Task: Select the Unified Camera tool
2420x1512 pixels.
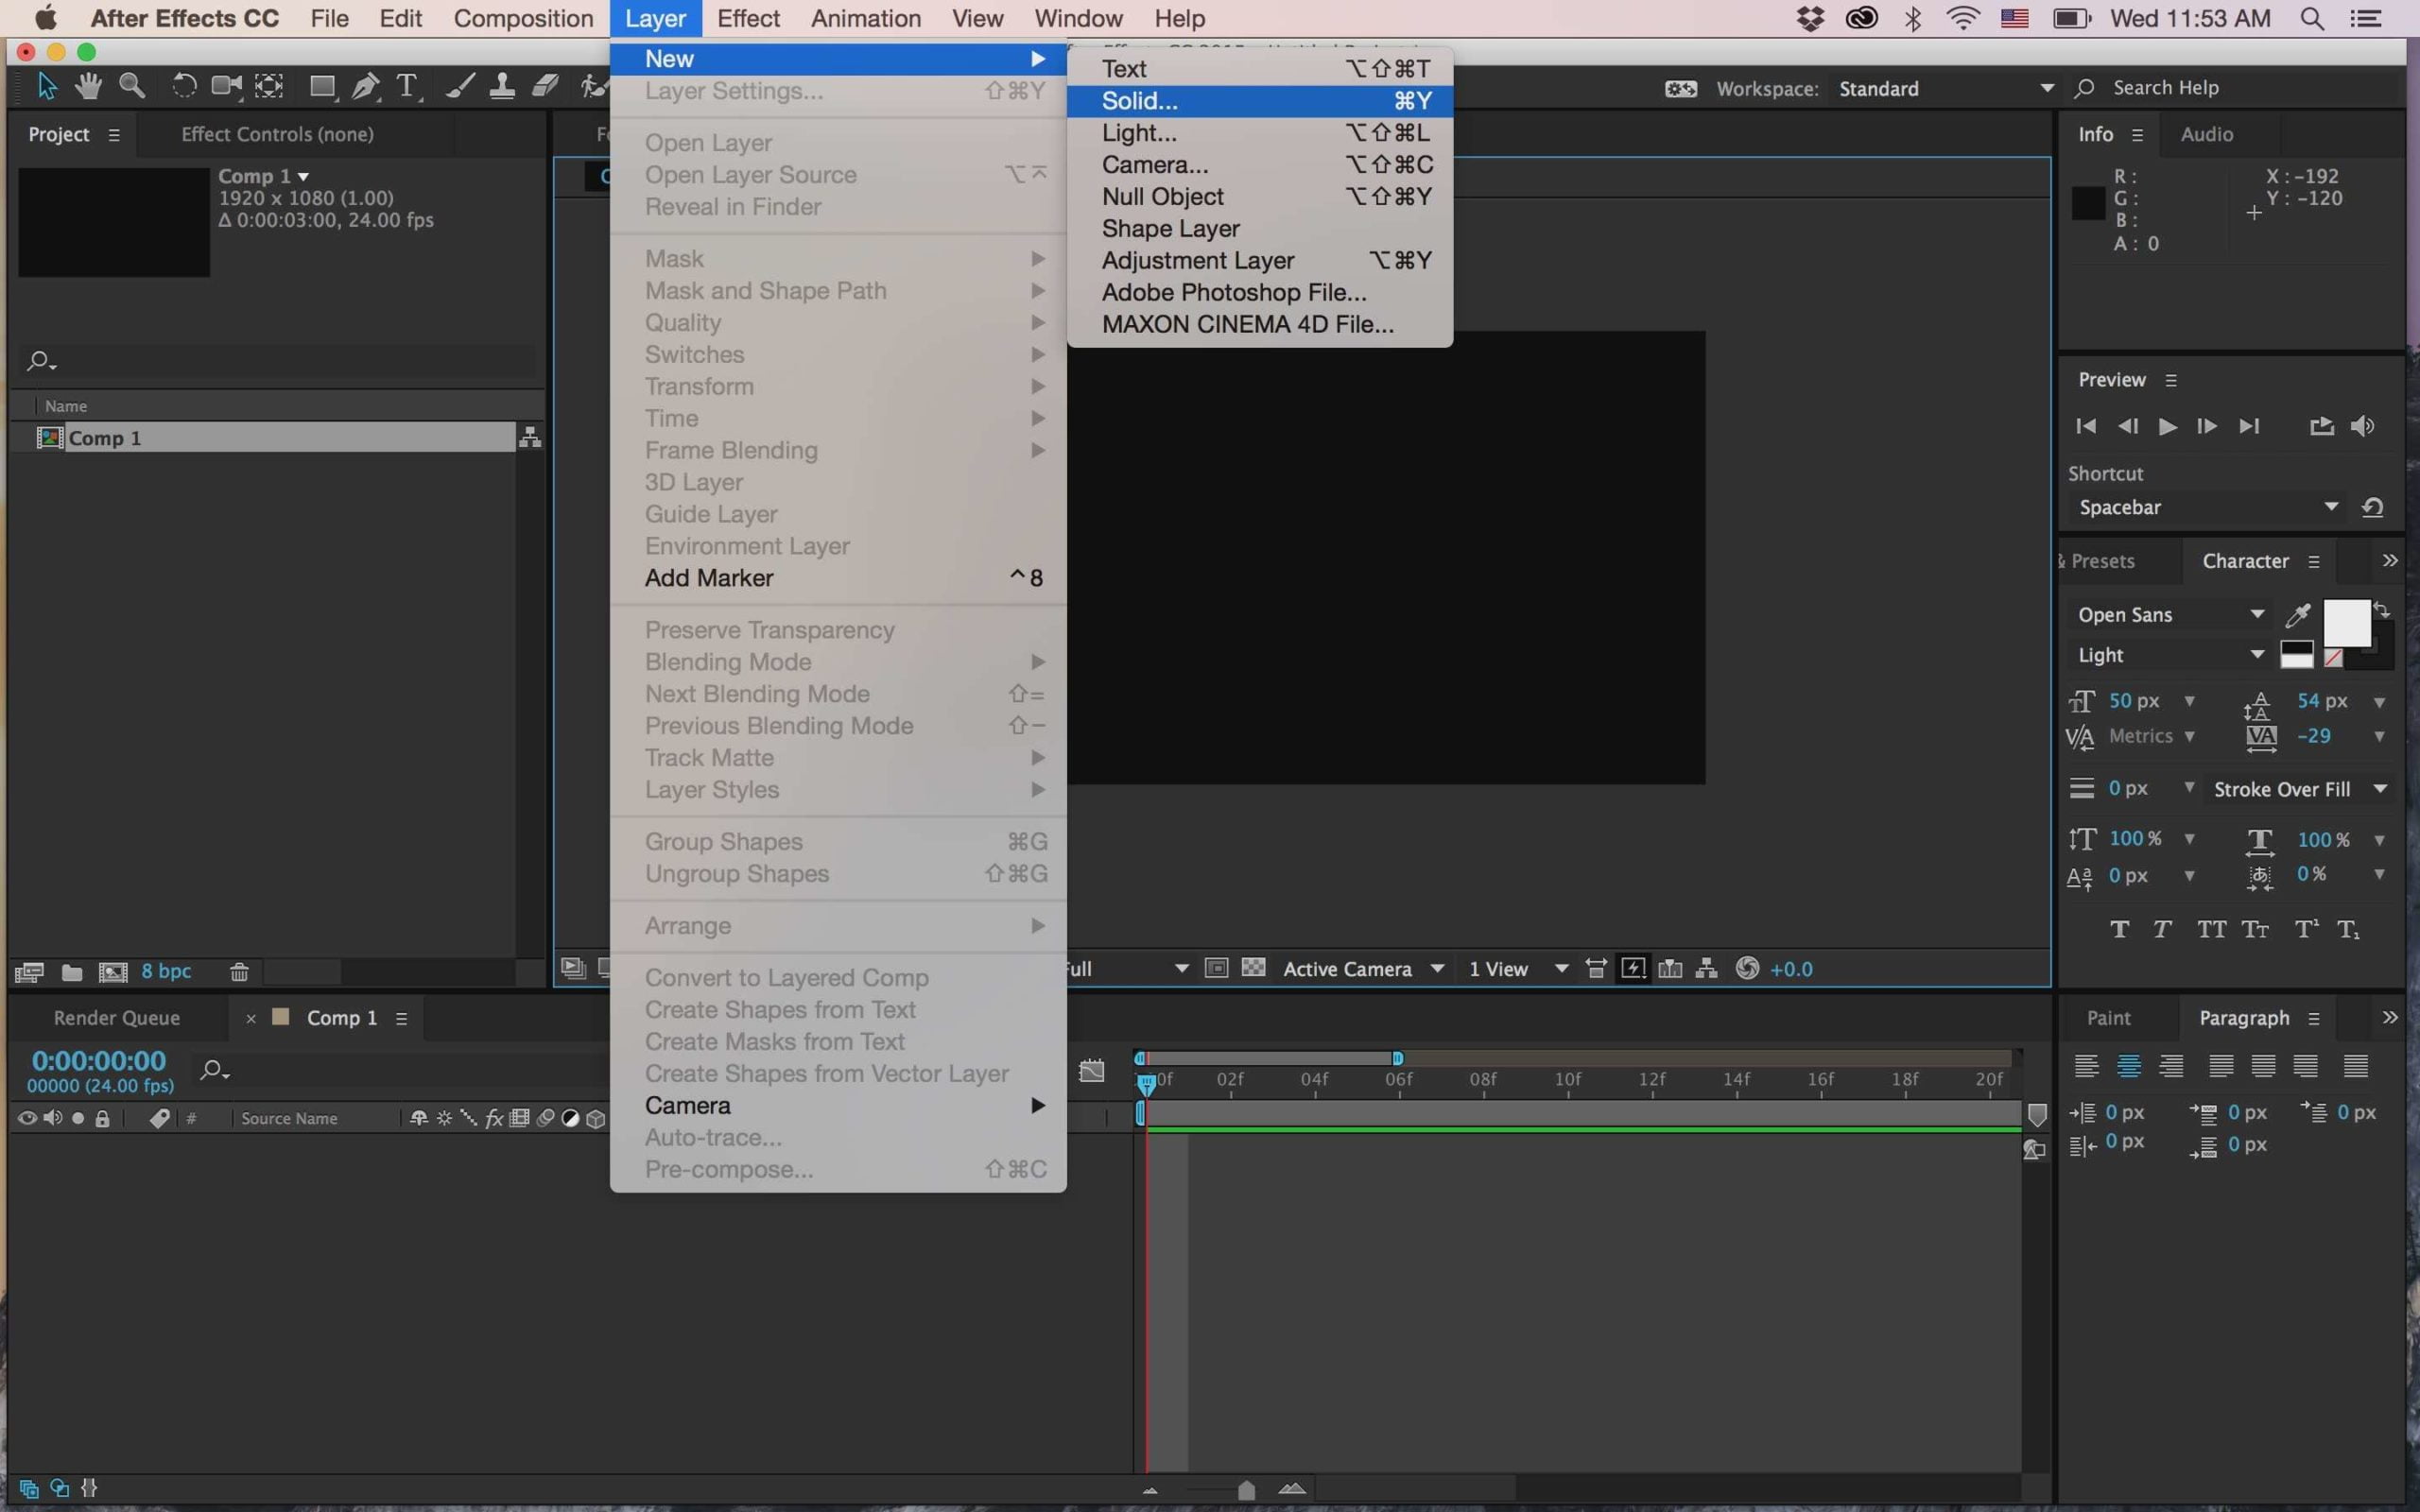Action: click(x=226, y=87)
